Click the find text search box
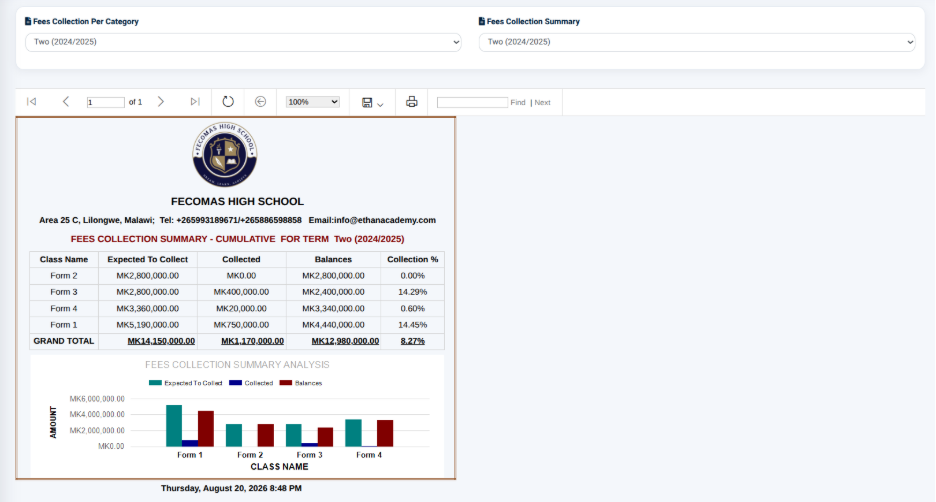 coord(472,102)
